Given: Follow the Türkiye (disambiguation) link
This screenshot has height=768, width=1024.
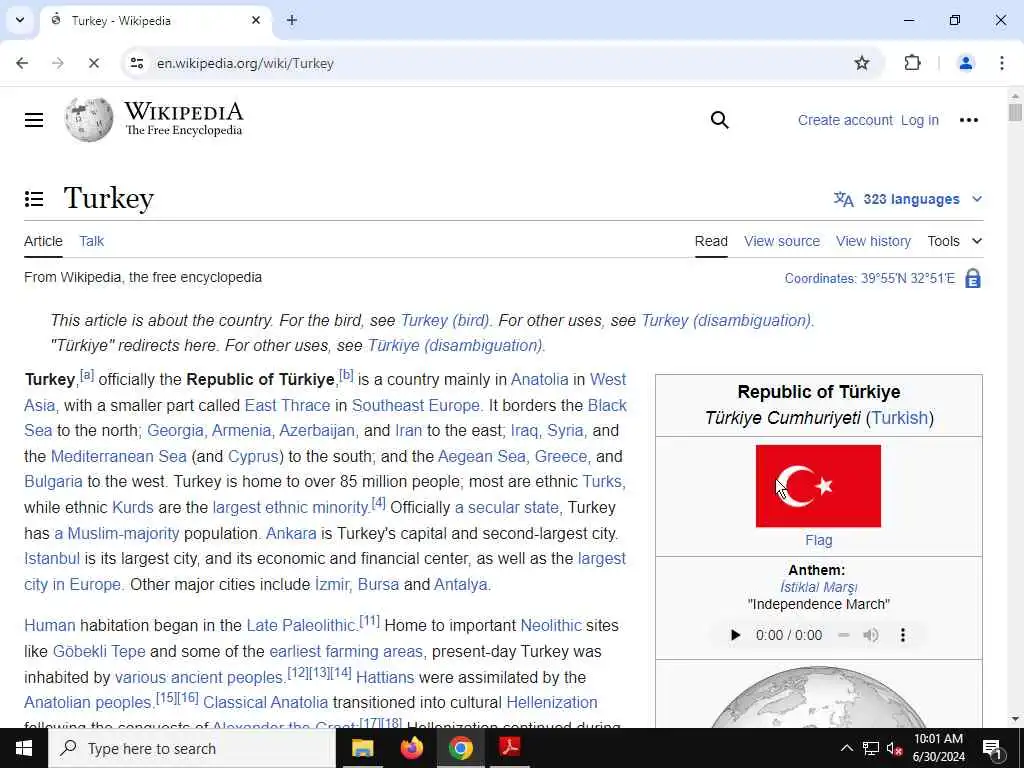Looking at the screenshot, I should [x=455, y=345].
